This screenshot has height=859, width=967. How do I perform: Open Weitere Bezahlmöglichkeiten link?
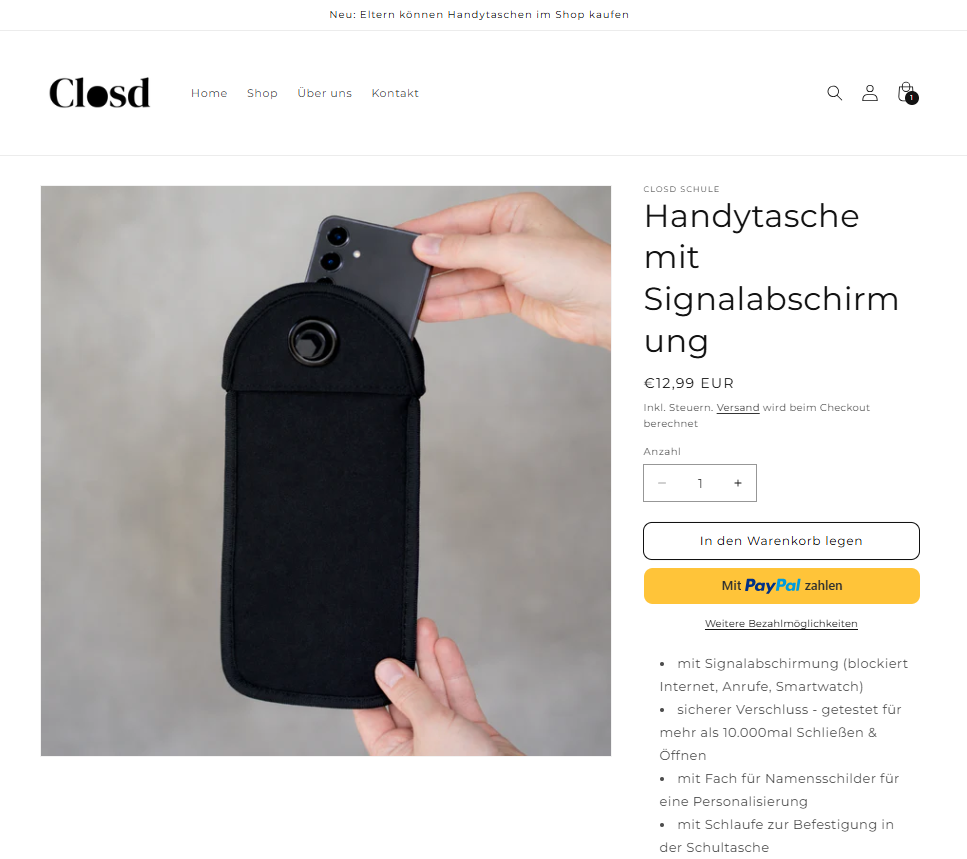[781, 623]
